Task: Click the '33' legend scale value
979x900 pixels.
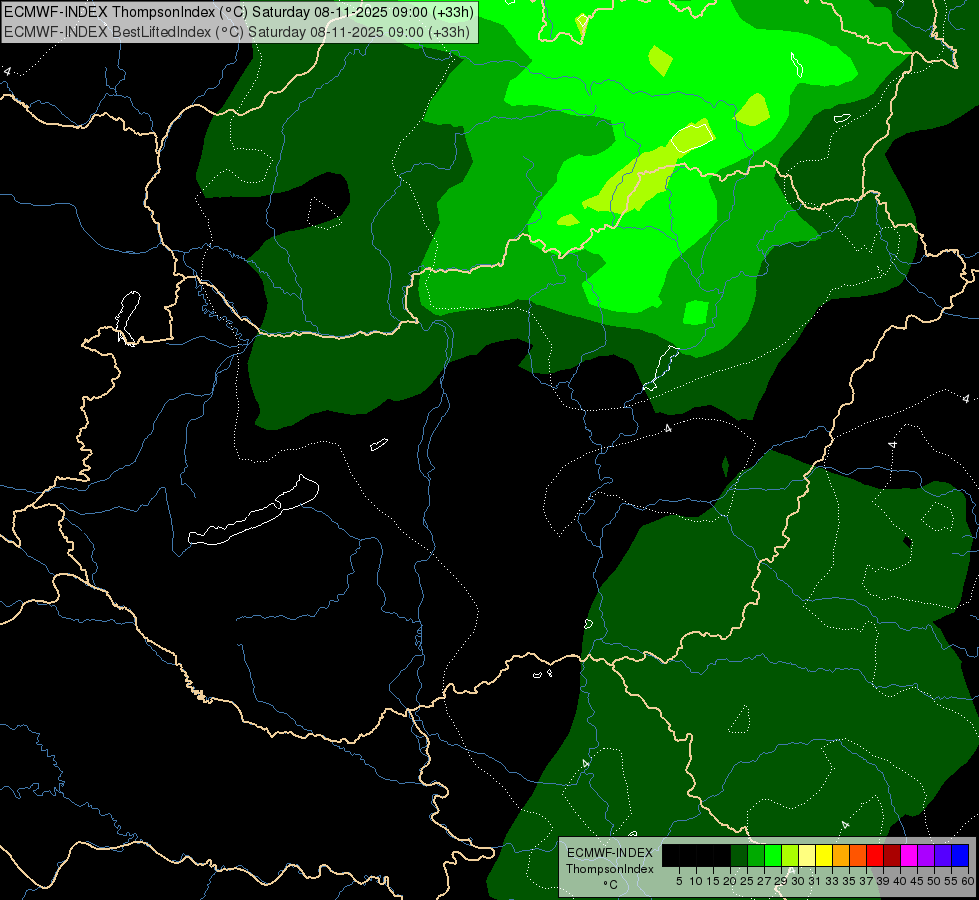Action: [832, 881]
